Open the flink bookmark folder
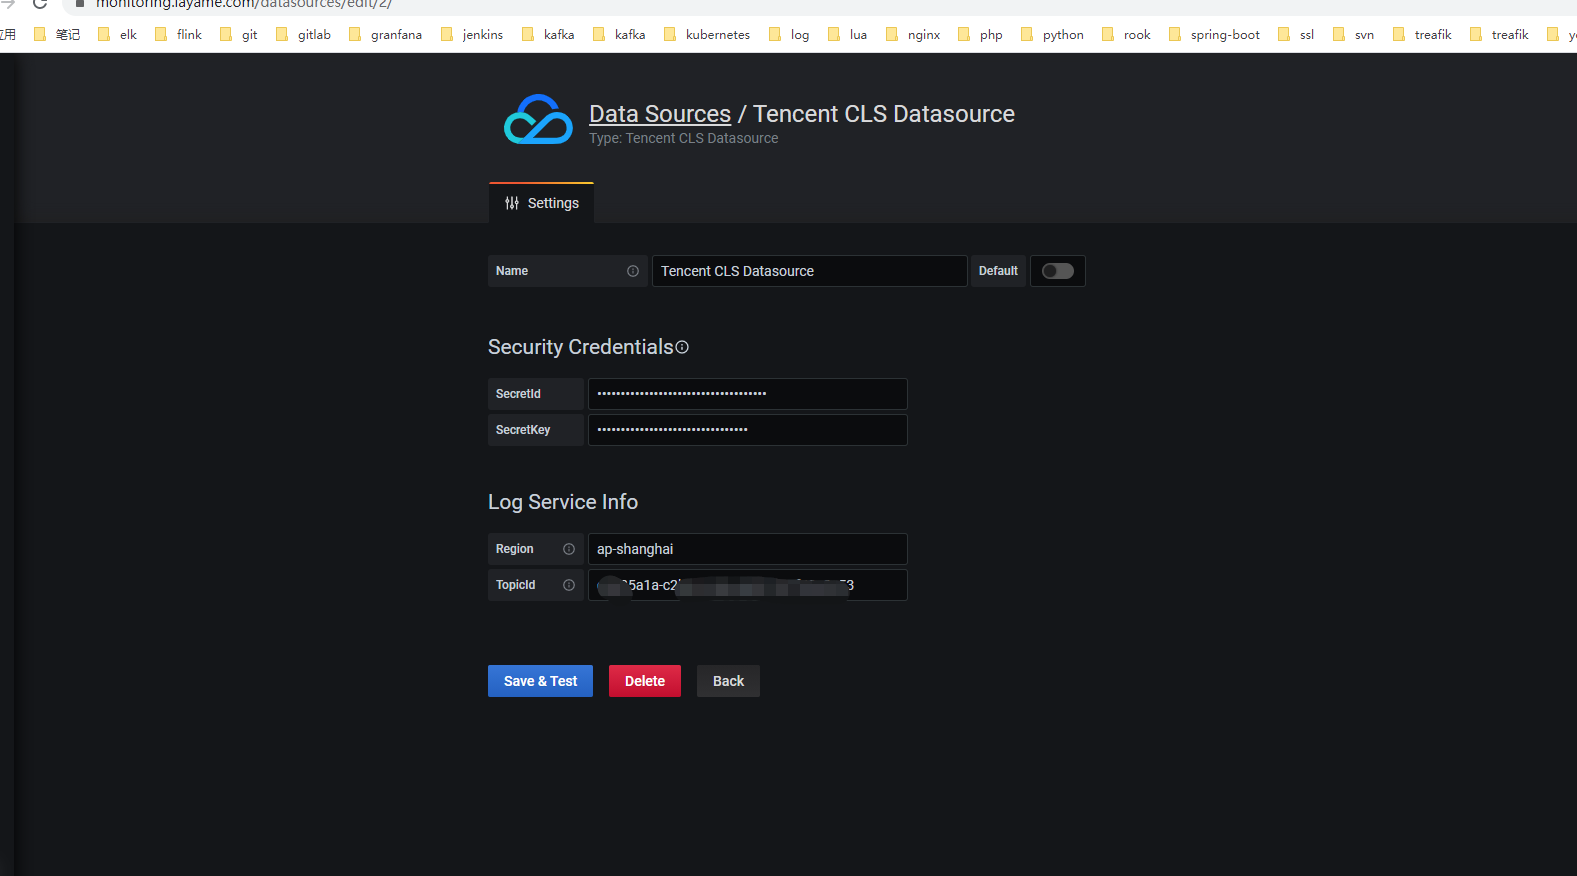 [x=178, y=34]
